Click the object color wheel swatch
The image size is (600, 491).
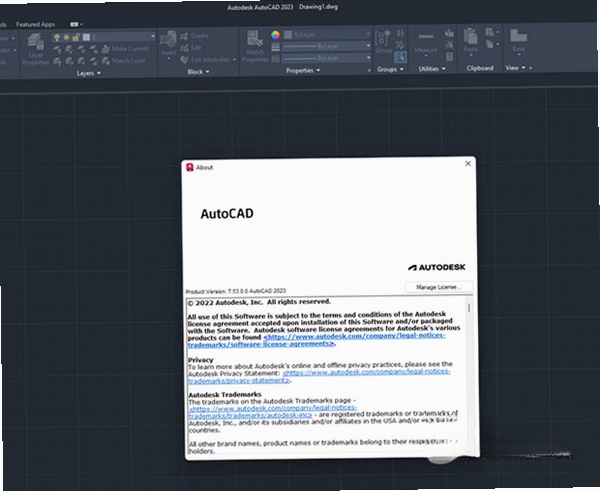pos(276,35)
